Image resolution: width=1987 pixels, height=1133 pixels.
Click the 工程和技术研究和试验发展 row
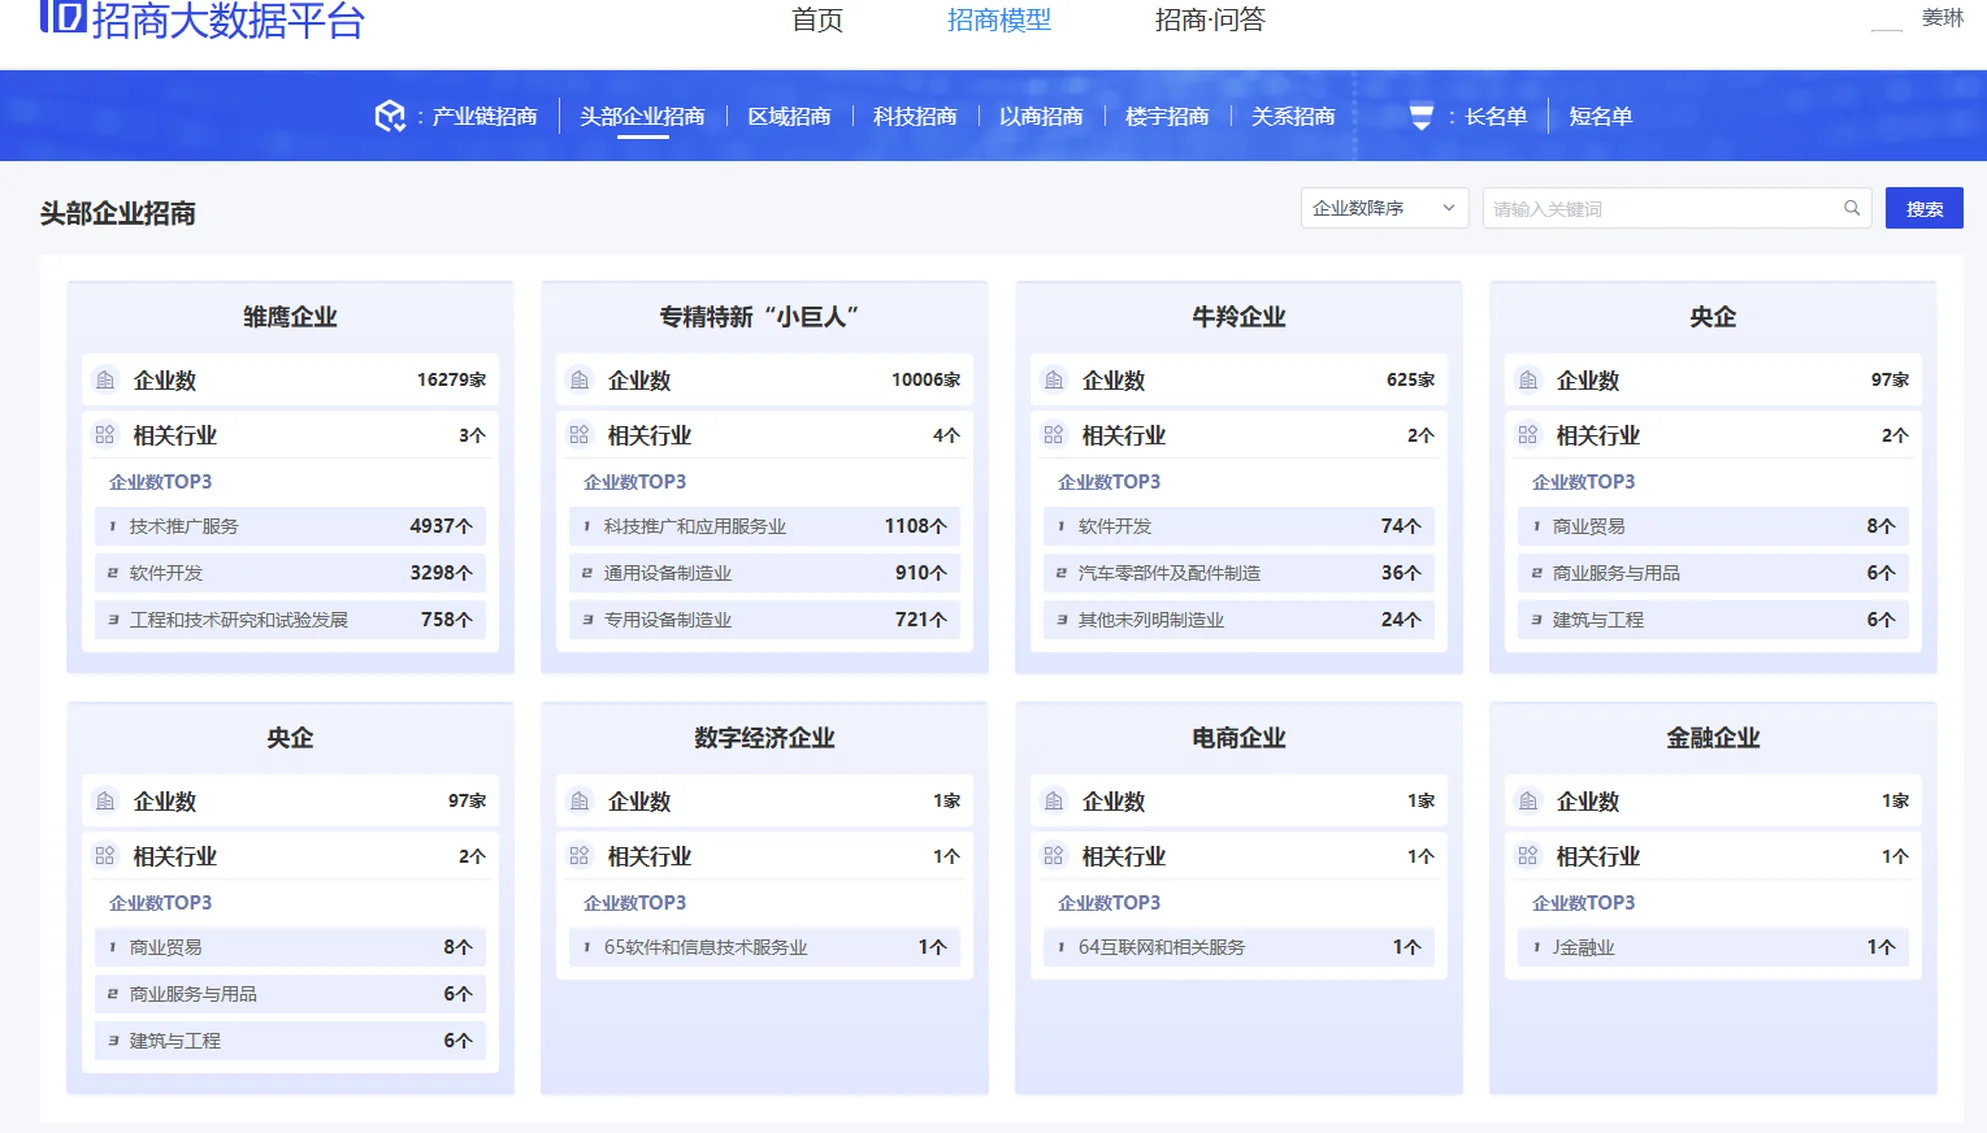290,620
